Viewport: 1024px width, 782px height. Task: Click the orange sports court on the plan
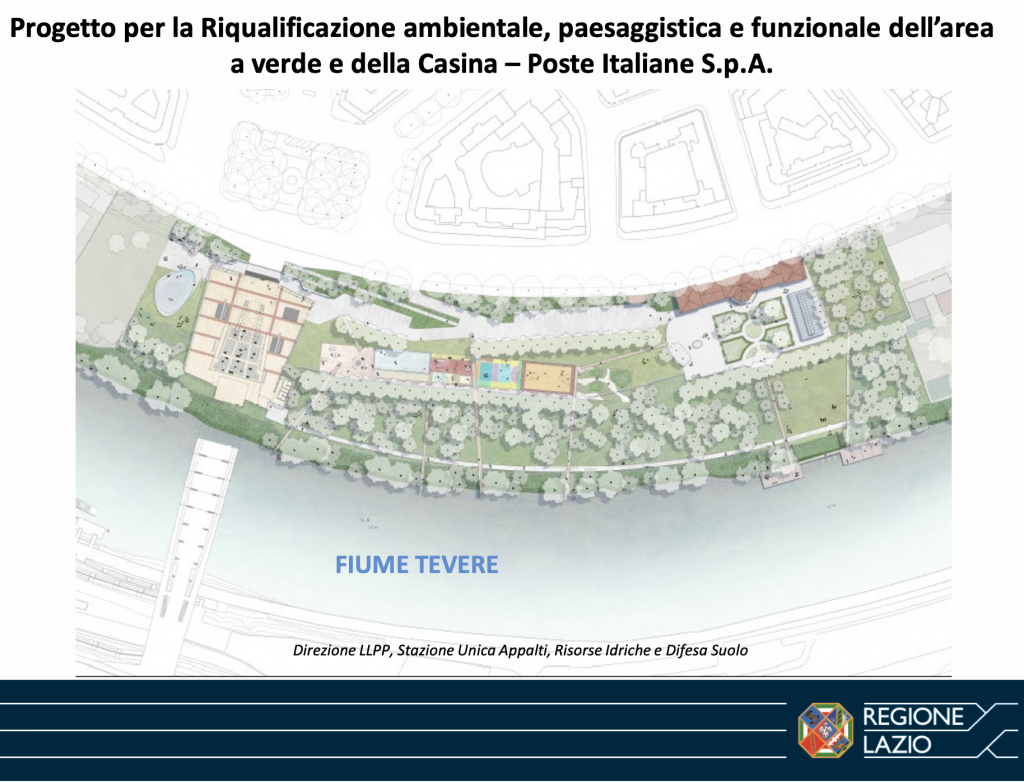tap(548, 378)
